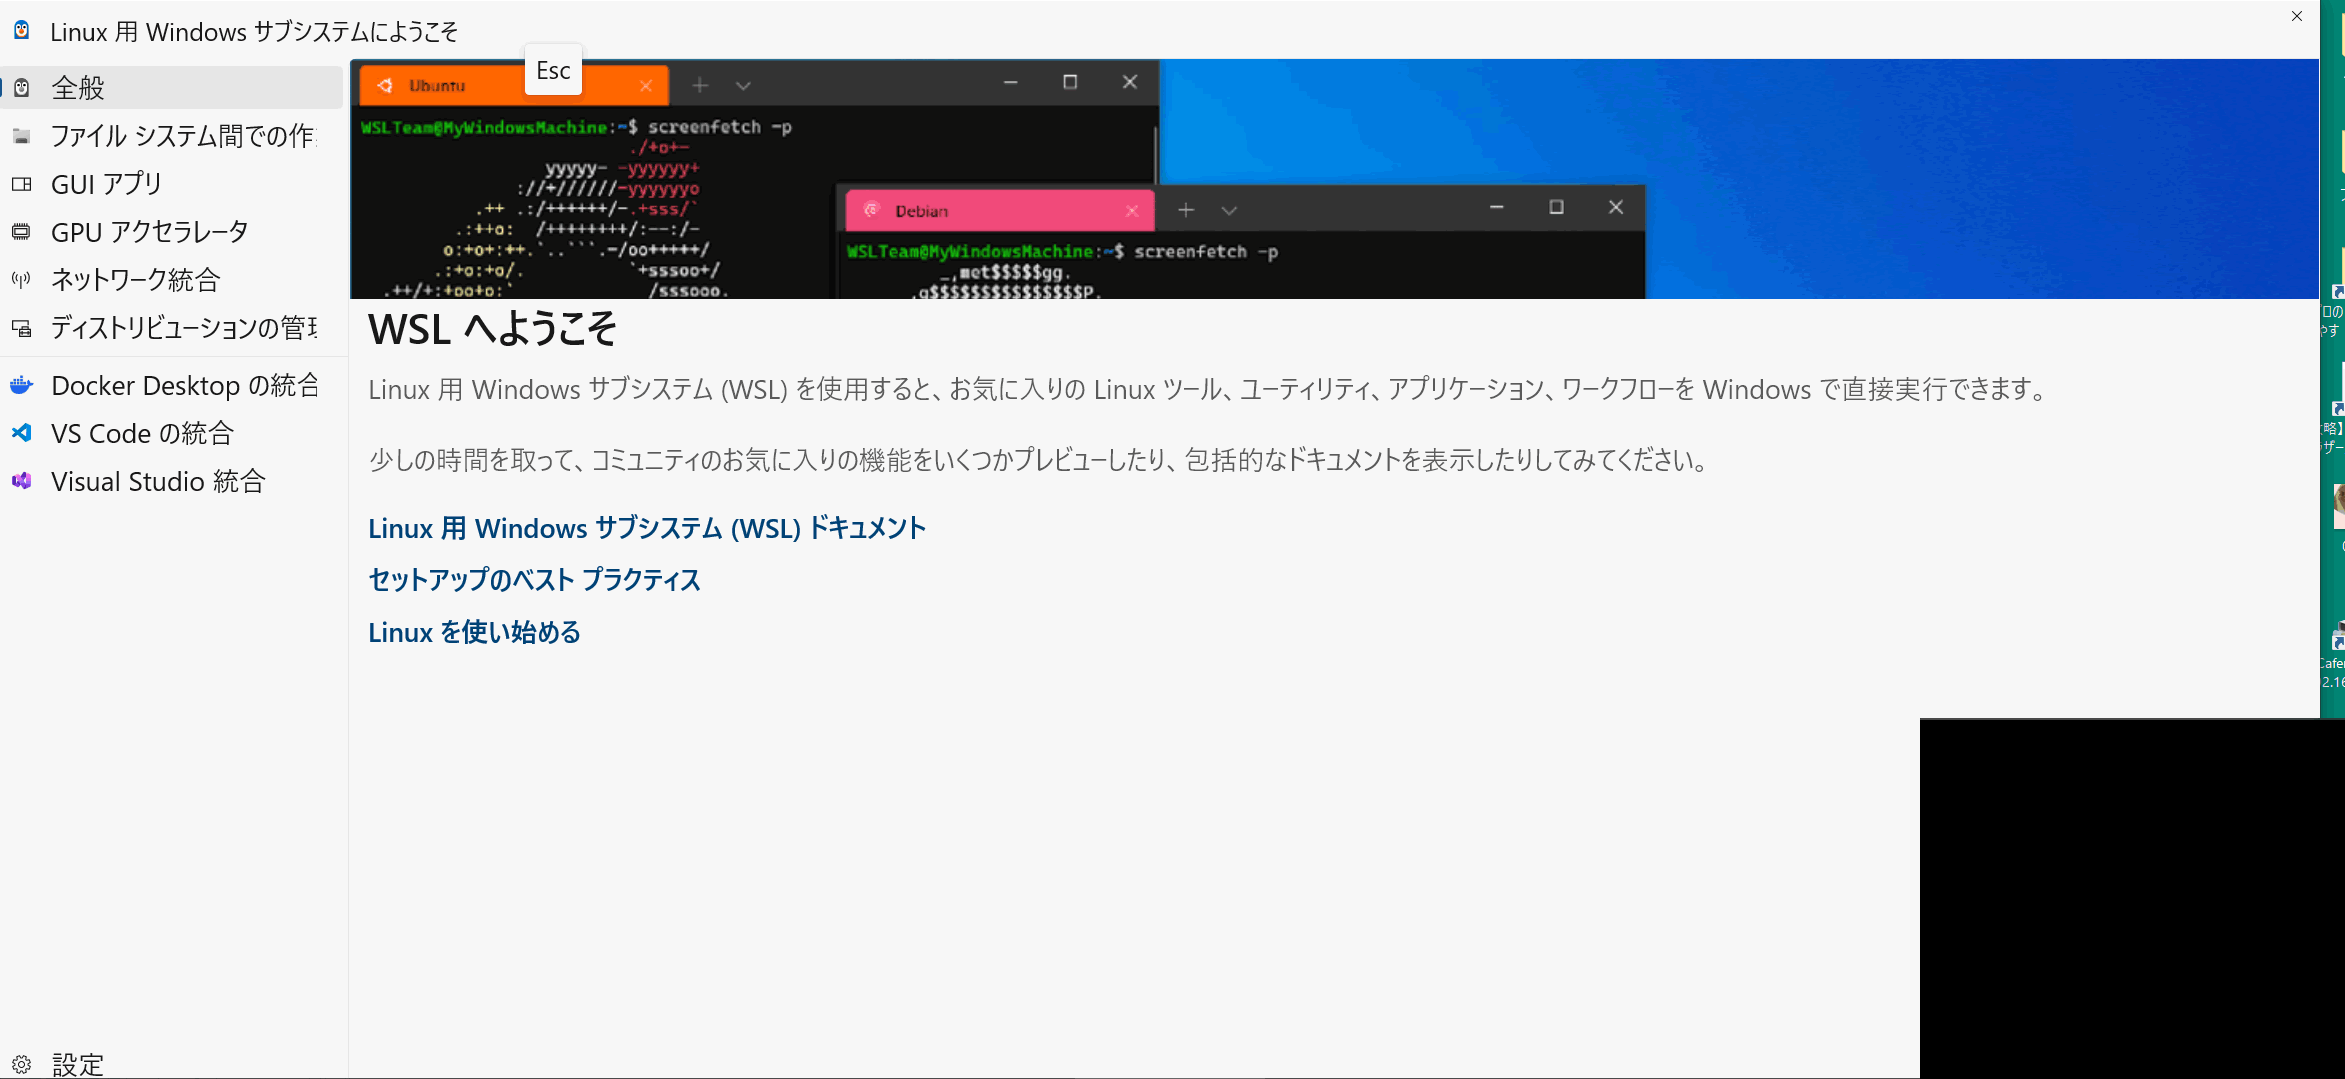Click the WSL penguin icon in title bar
Viewport: 2345px width, 1079px height.
[x=21, y=31]
